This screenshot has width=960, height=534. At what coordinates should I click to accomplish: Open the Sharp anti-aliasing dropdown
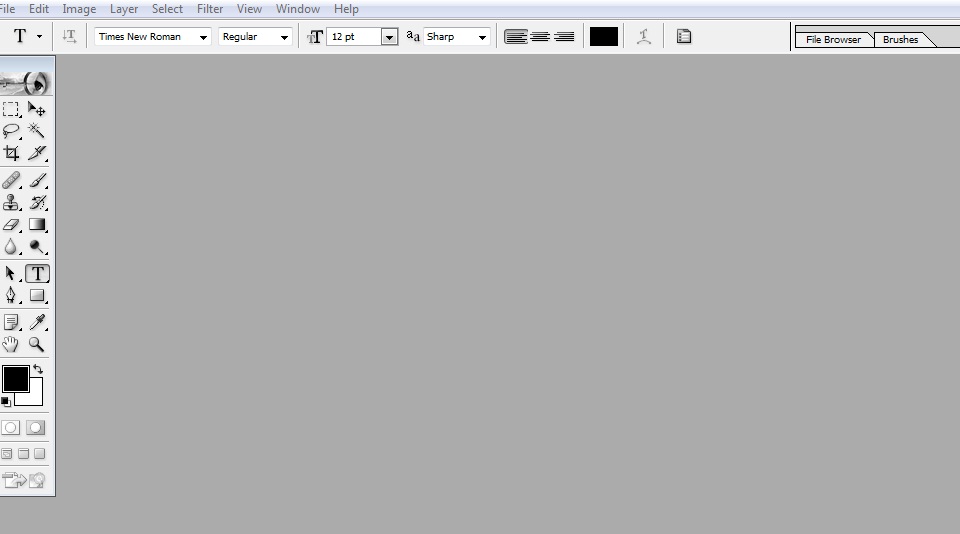tap(482, 37)
